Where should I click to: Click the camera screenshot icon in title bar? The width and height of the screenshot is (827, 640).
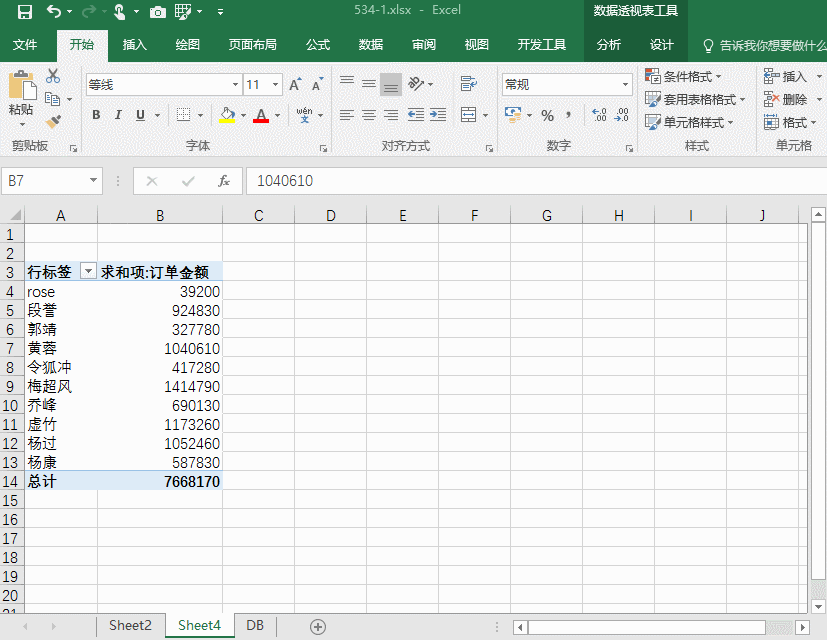coord(157,12)
